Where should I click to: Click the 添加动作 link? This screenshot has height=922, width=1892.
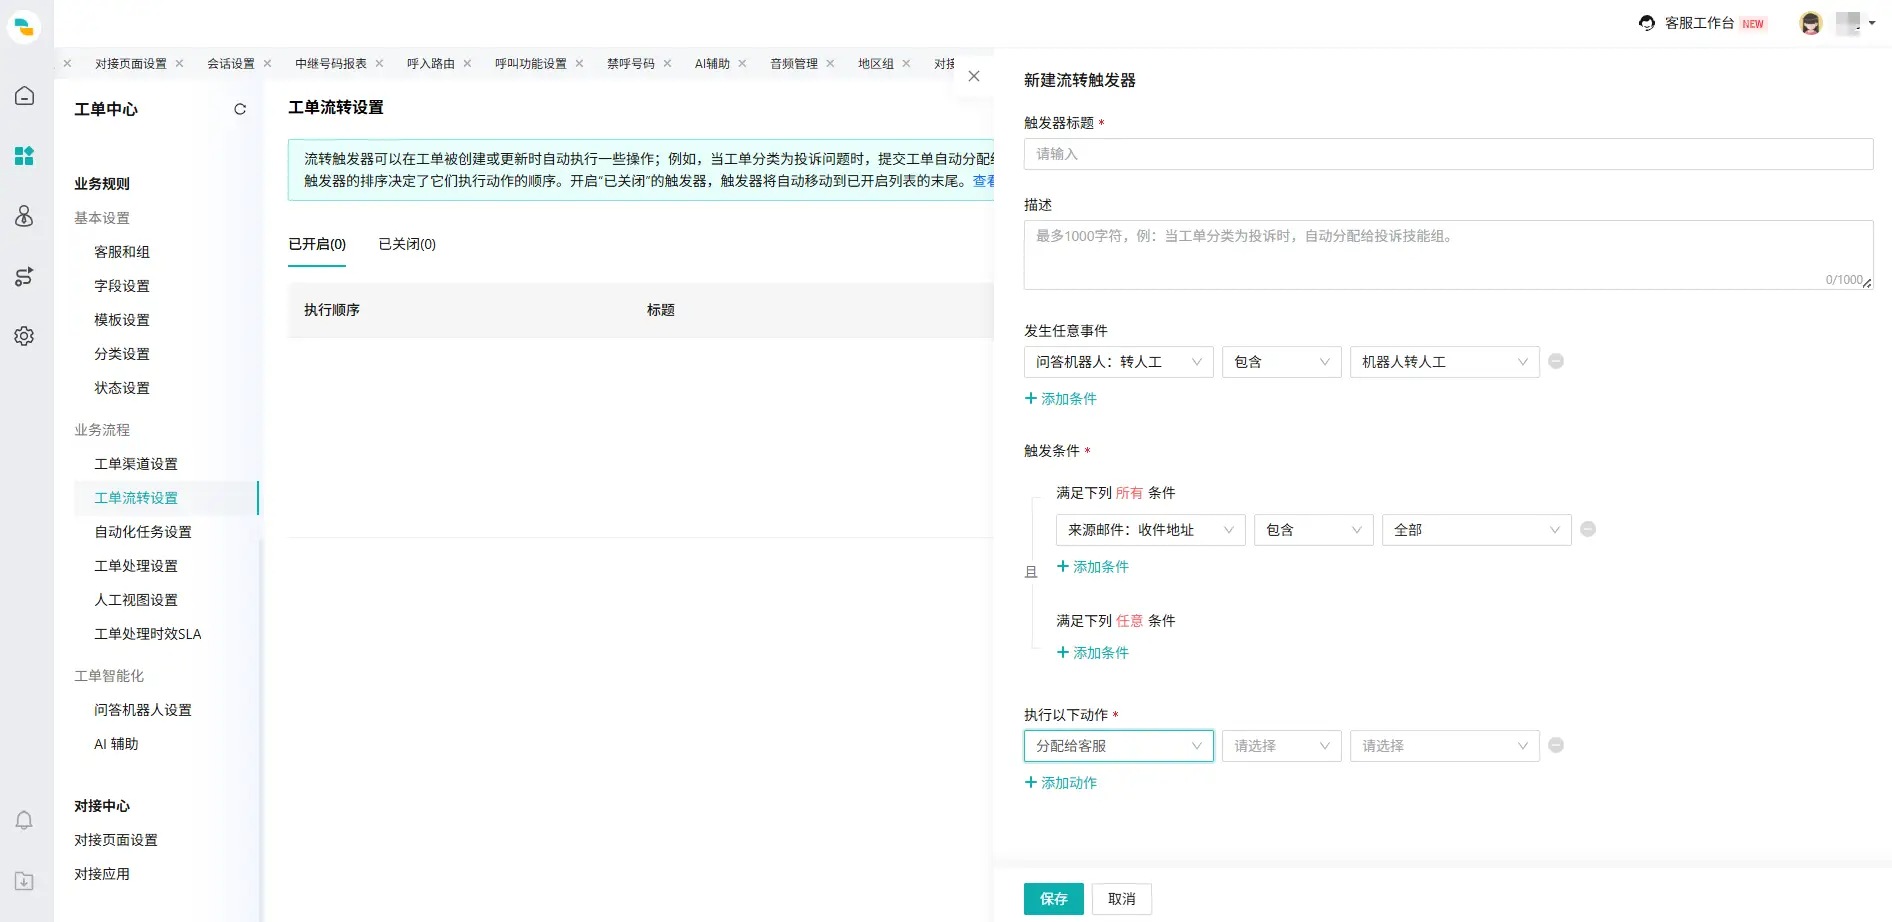click(1061, 782)
